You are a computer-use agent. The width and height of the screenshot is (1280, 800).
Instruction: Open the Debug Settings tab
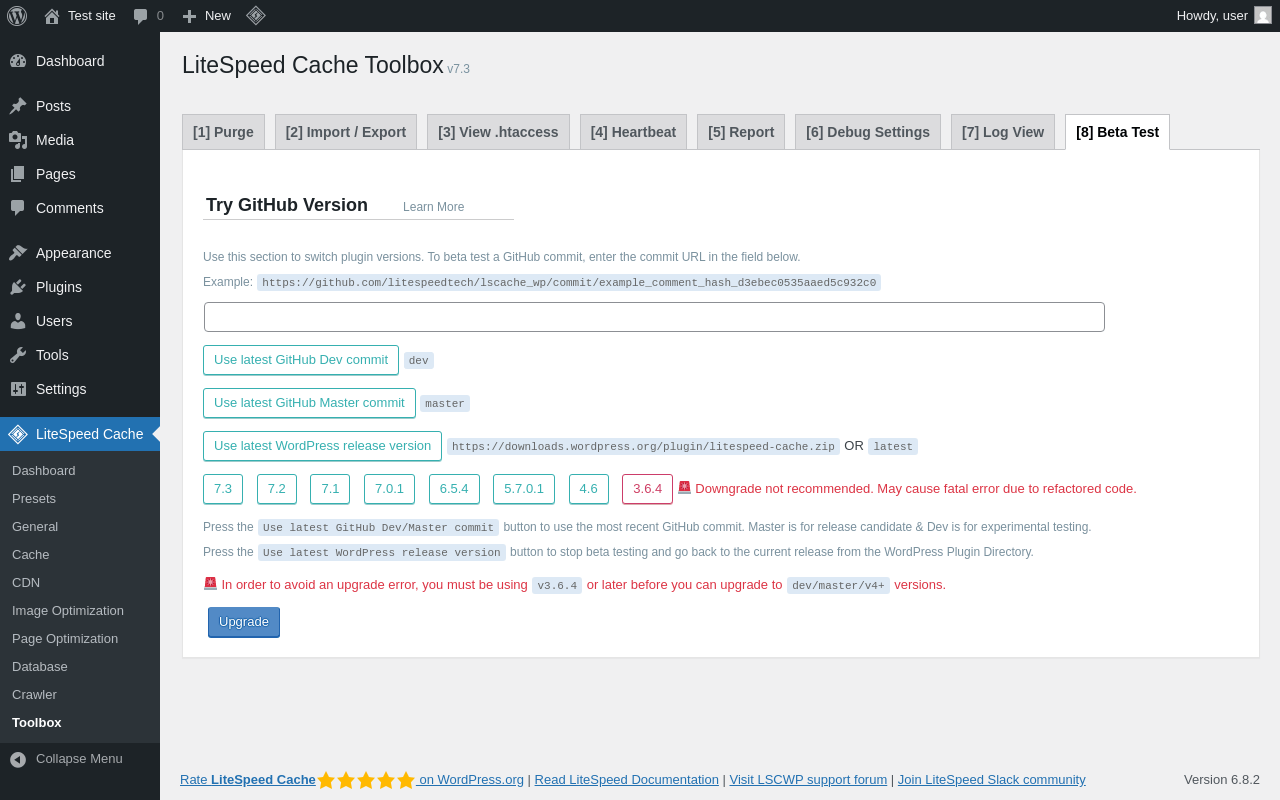(x=868, y=132)
